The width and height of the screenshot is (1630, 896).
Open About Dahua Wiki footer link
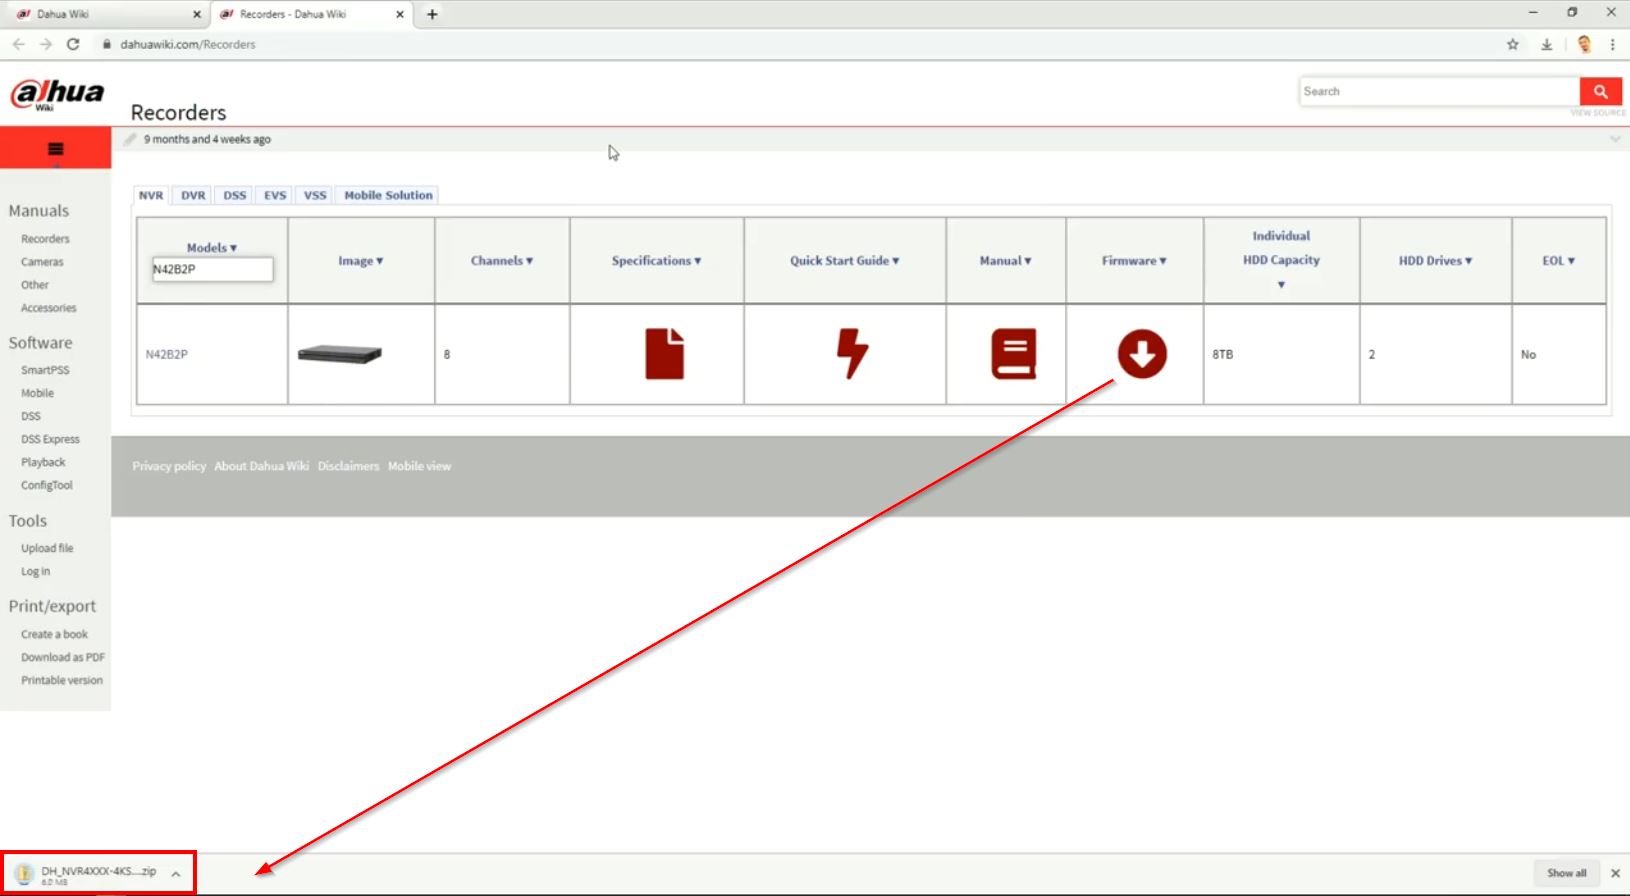(262, 466)
